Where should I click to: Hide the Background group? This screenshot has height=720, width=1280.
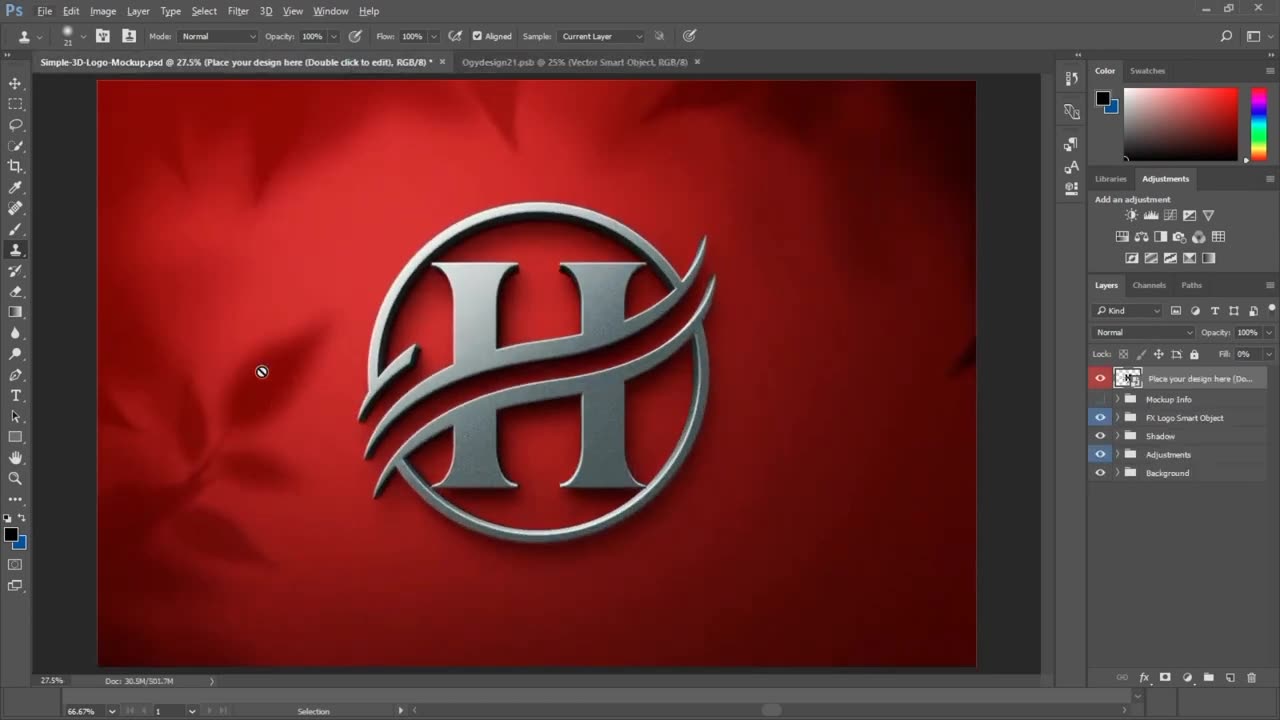1100,473
